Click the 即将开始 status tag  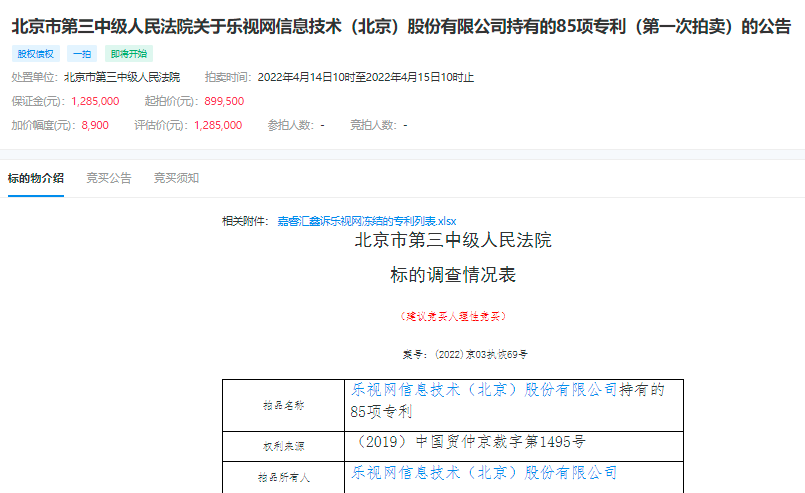click(129, 53)
